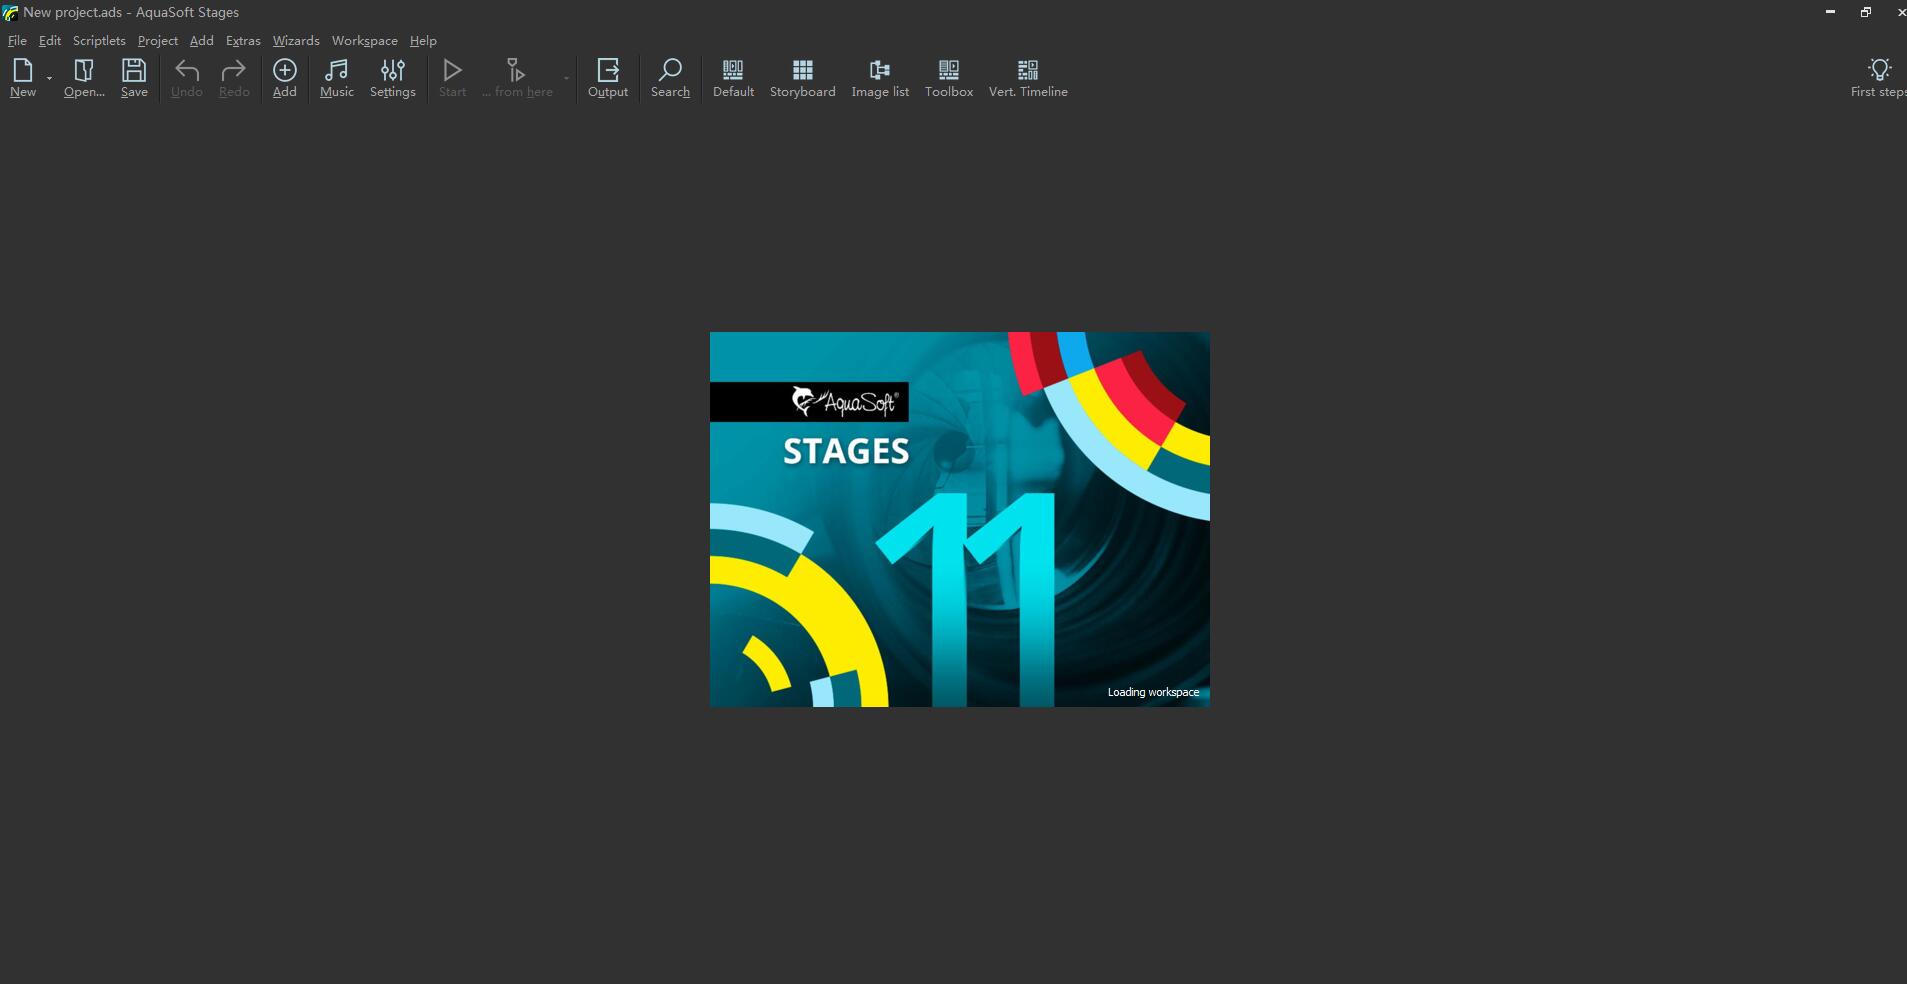The height and width of the screenshot is (984, 1907).
Task: Save the current project
Action: pyautogui.click(x=133, y=77)
